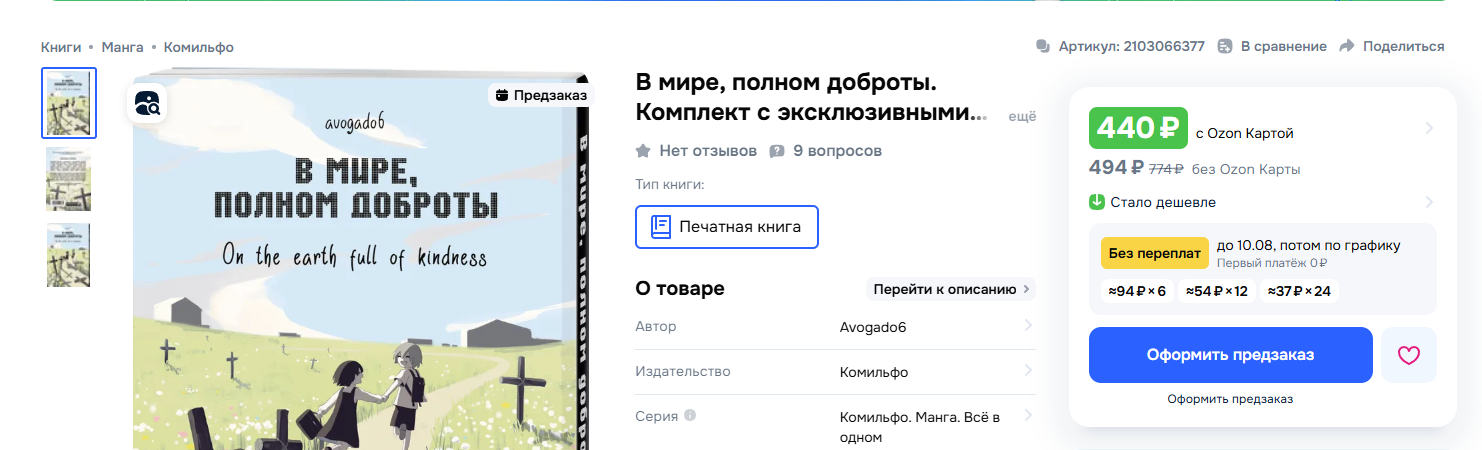The width and height of the screenshot is (1482, 450).
Task: Open the Манга breadcrumb
Action: click(x=122, y=47)
